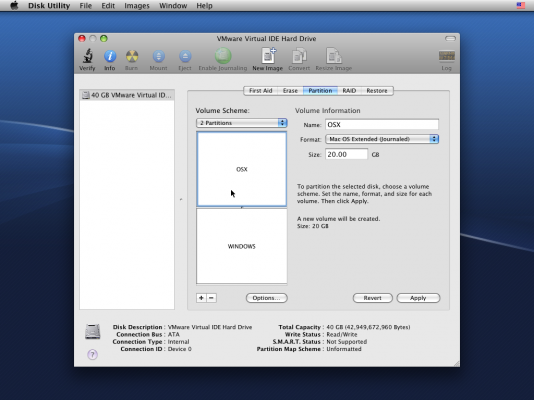534x400 pixels.
Task: Switch to the First Aid tab
Action: pos(261,91)
